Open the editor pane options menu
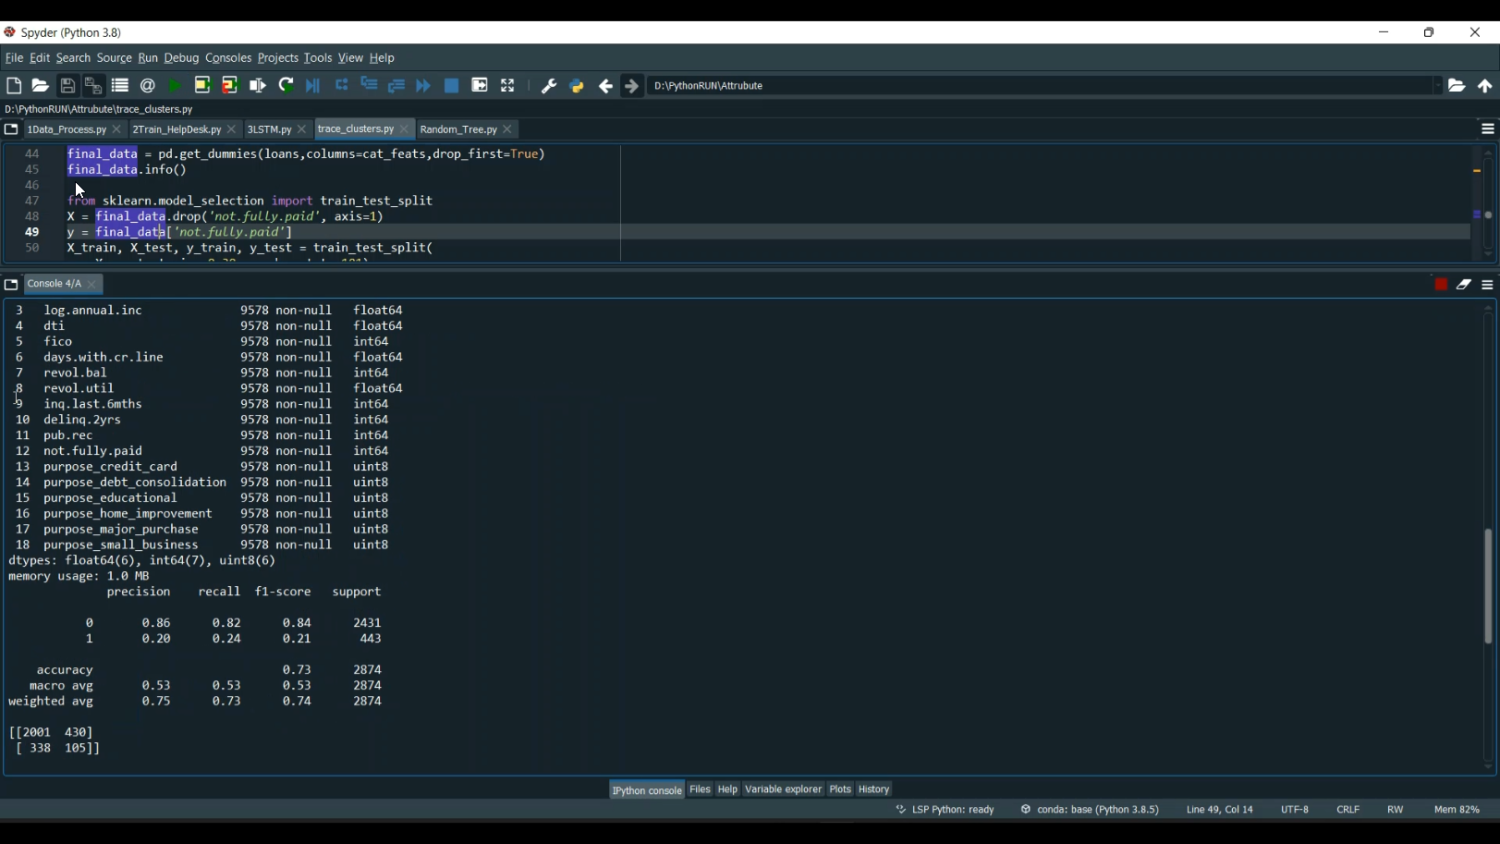 [1487, 130]
